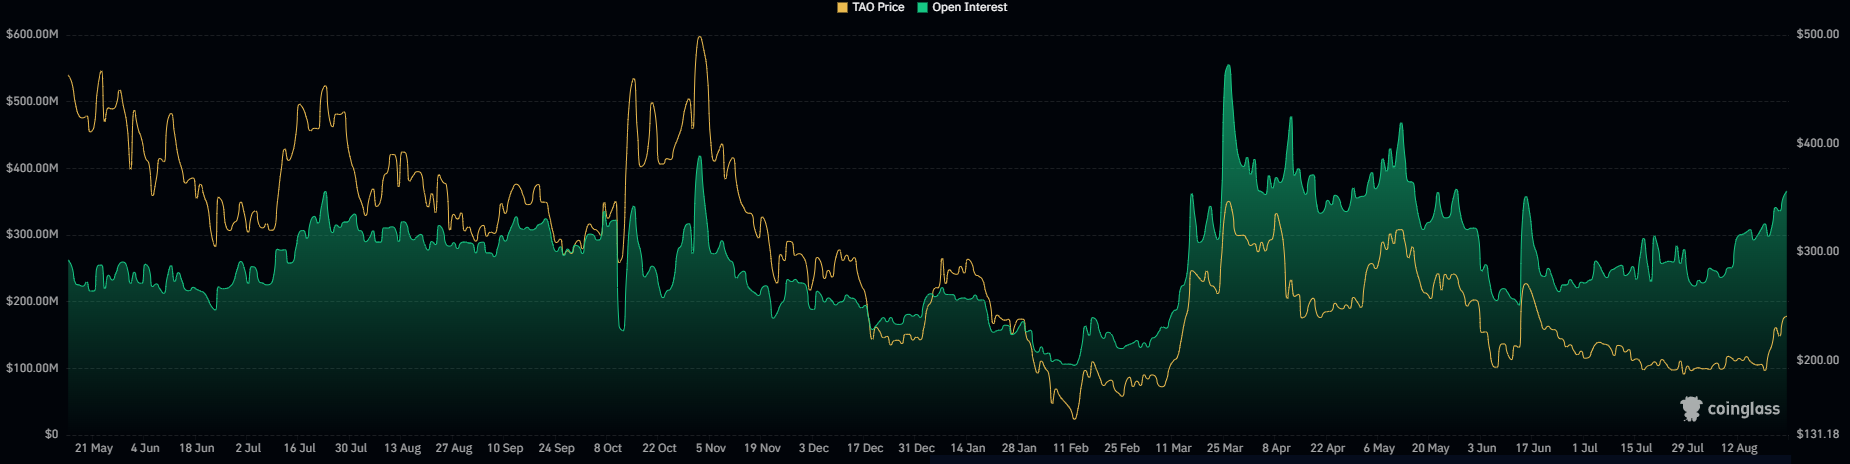Click the 8 Oct x-axis label
This screenshot has width=1850, height=464.
608,448
